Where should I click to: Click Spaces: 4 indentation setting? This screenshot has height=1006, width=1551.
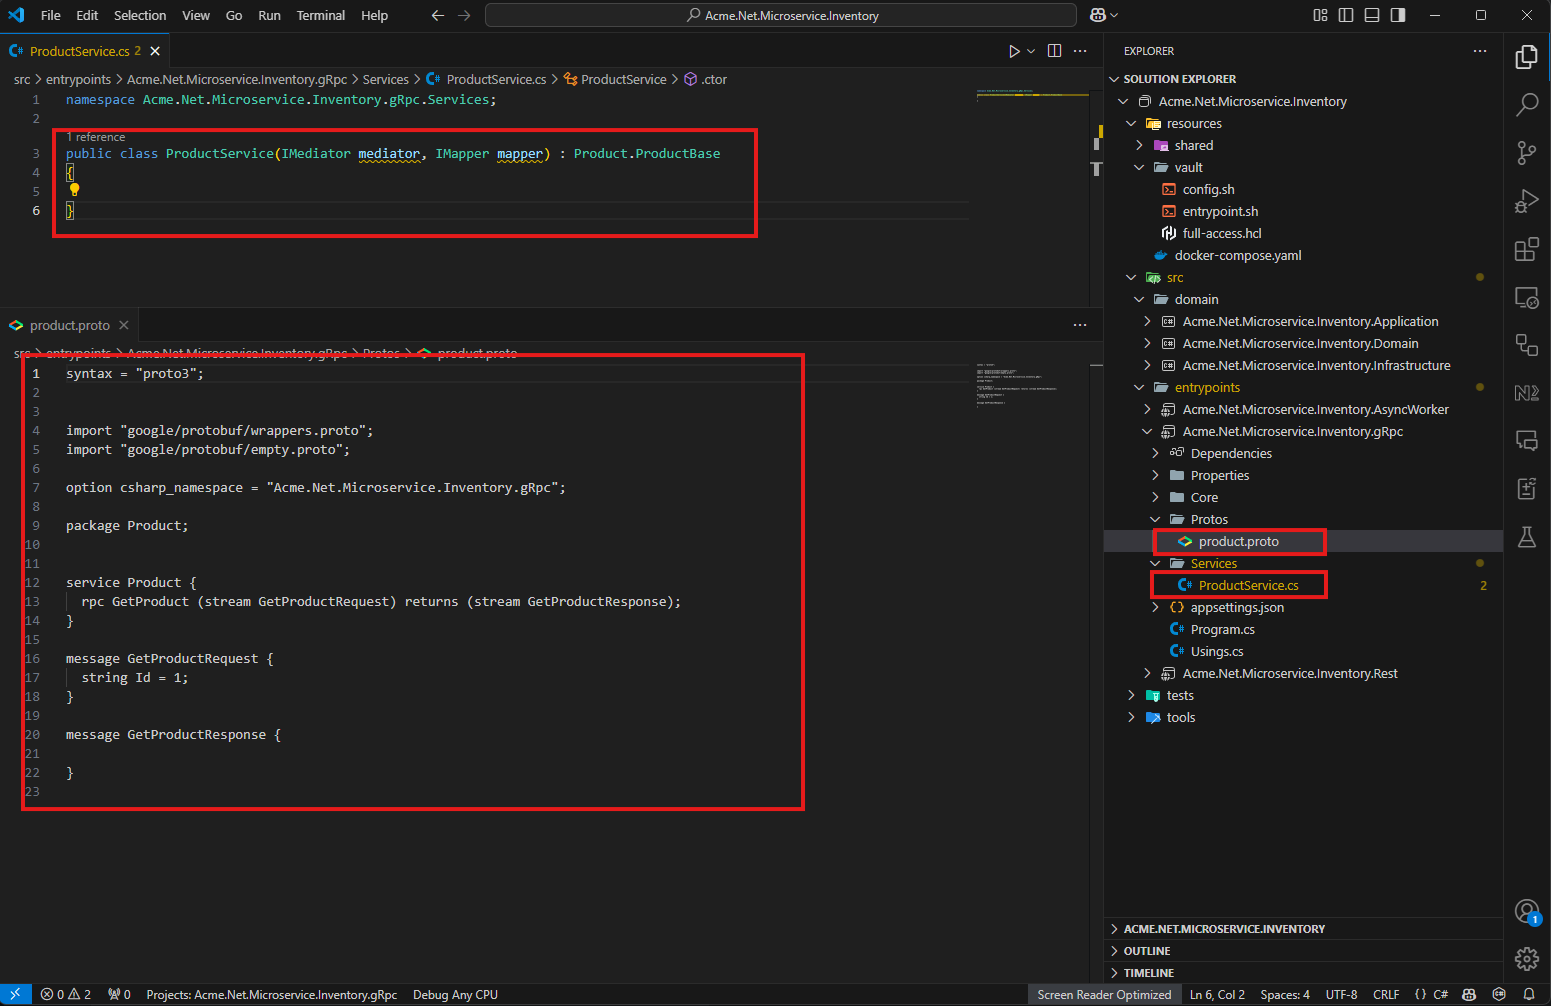point(1285,995)
